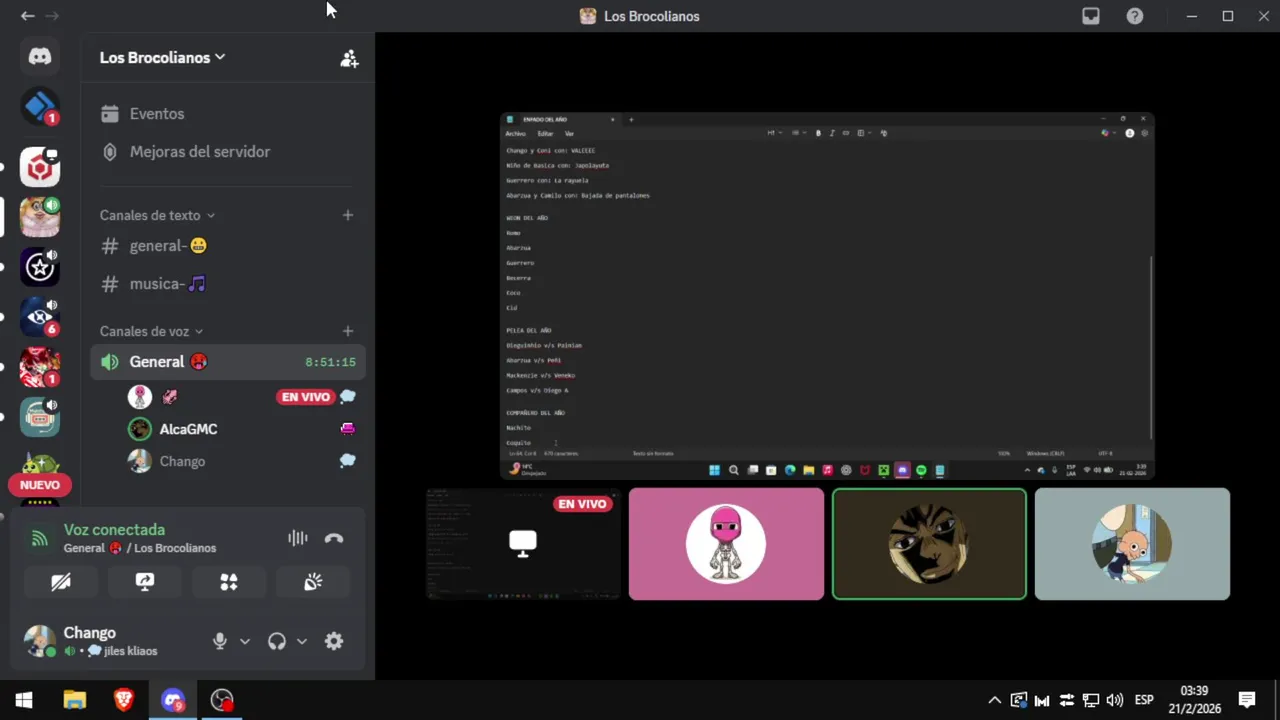Open Archivo menu in streamed Notepad
1280x720 pixels.
pyautogui.click(x=515, y=133)
